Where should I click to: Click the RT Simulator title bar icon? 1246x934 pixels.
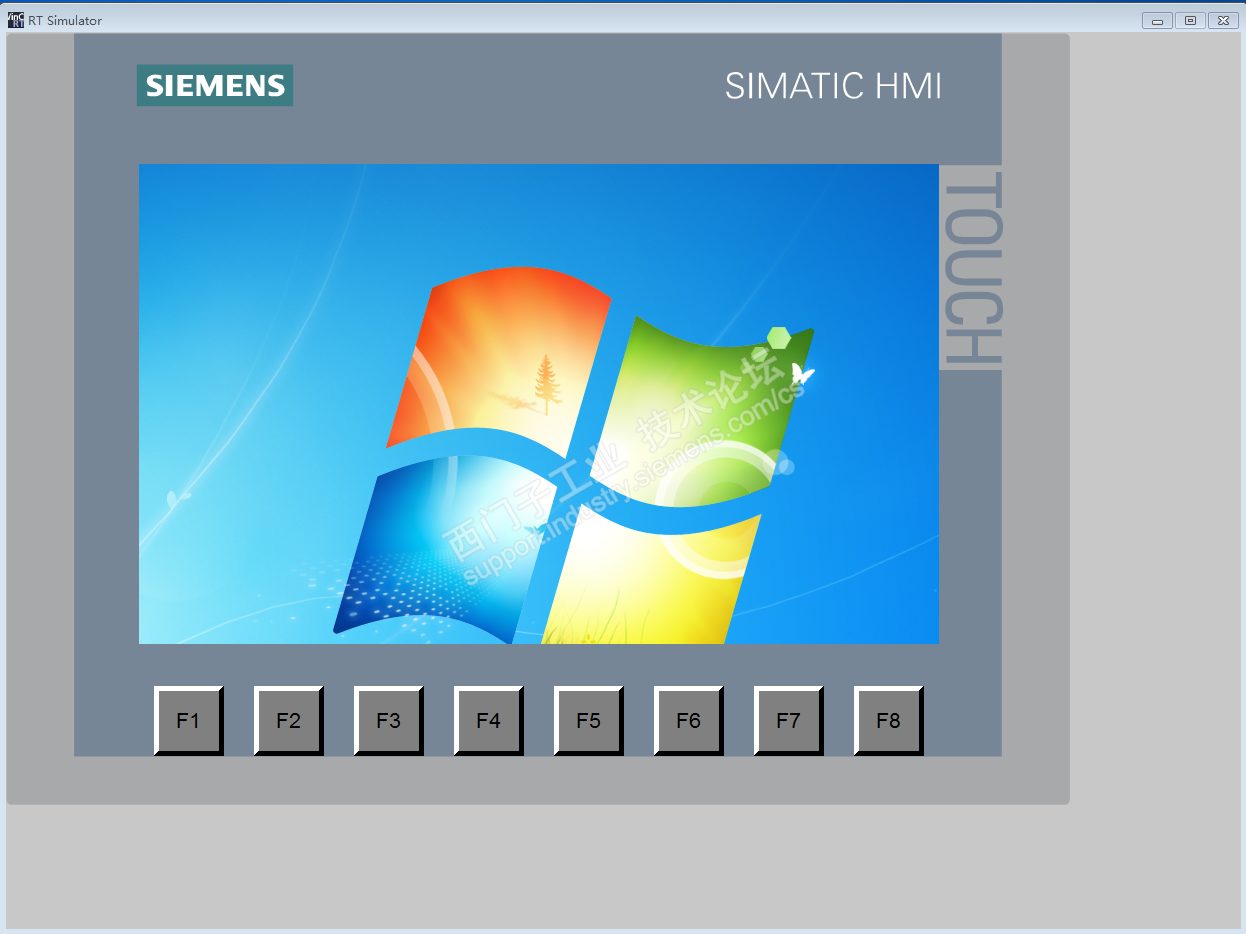[x=16, y=20]
